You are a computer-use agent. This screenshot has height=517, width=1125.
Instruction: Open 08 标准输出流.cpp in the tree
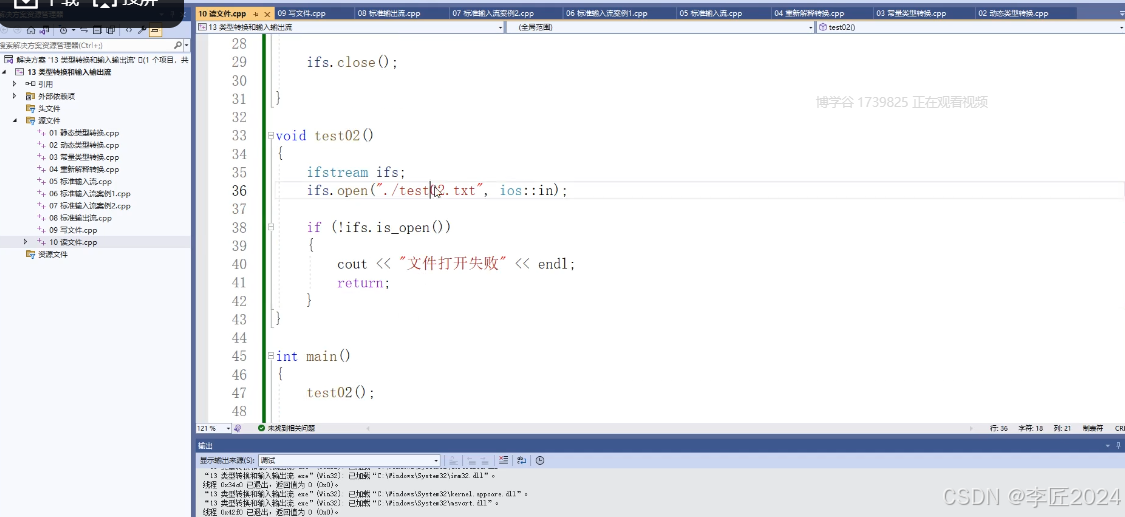(80, 218)
